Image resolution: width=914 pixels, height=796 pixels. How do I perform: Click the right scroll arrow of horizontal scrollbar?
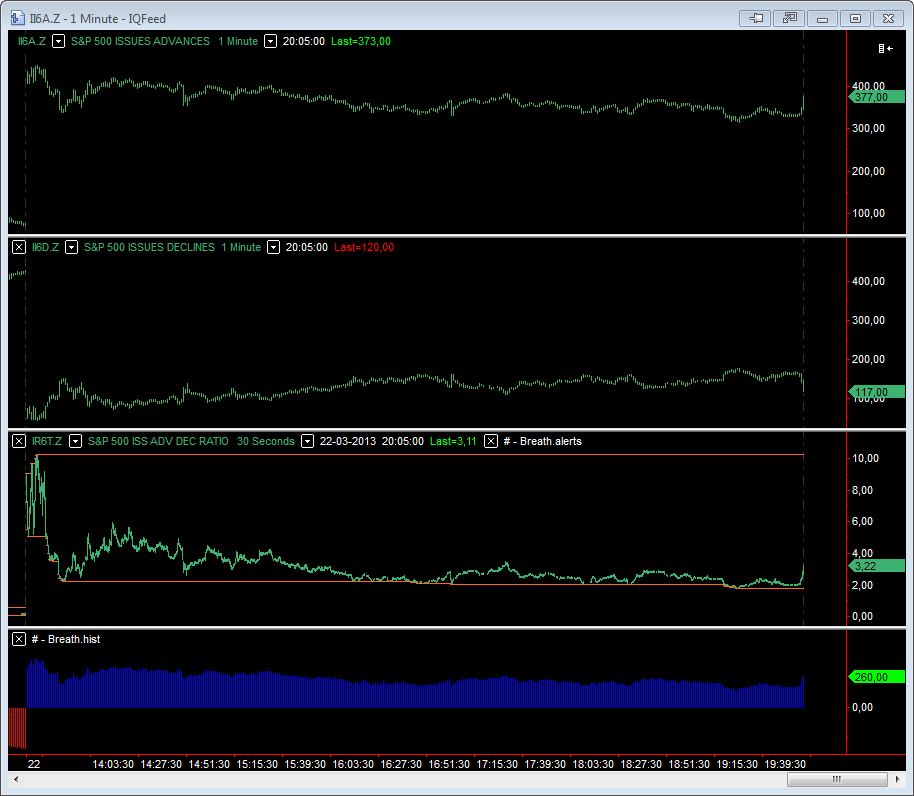898,779
